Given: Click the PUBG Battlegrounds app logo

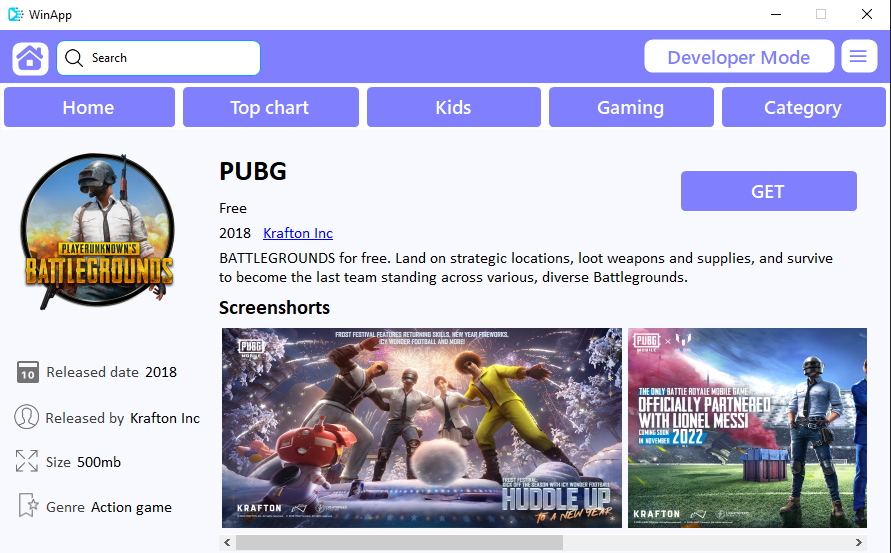Looking at the screenshot, I should (x=98, y=231).
